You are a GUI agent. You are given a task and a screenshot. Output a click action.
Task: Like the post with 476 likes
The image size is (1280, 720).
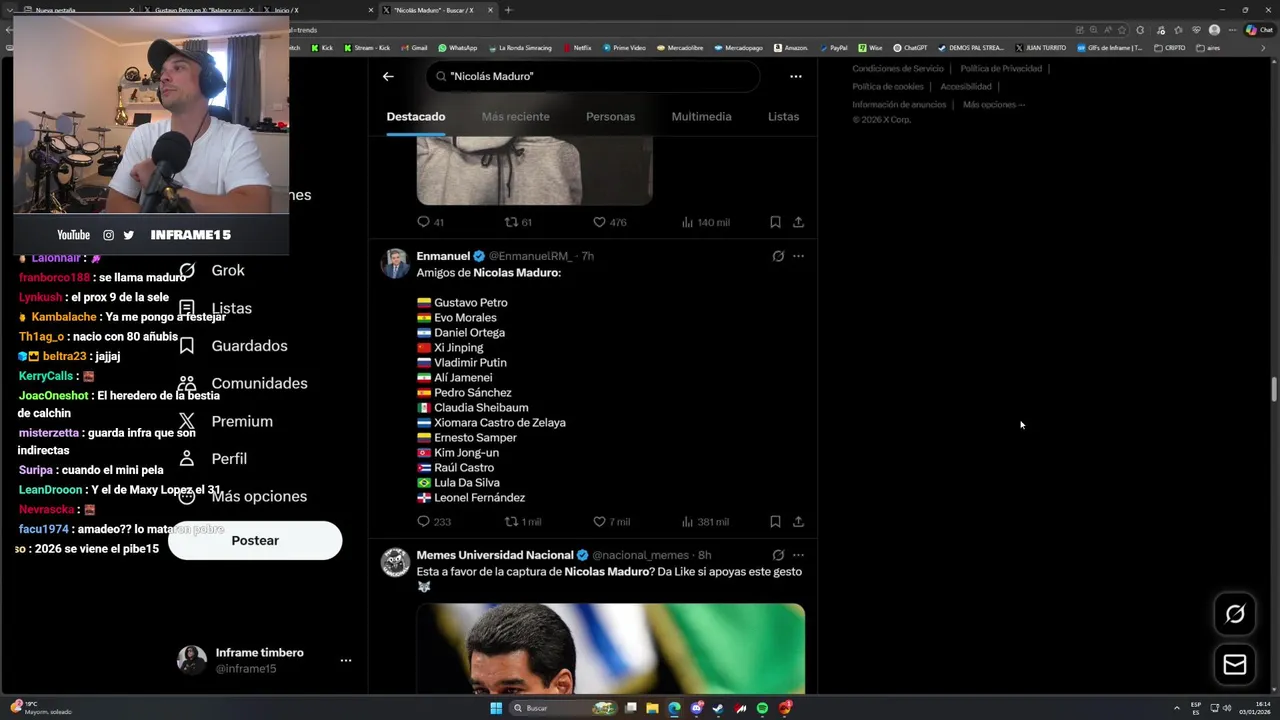(x=610, y=222)
